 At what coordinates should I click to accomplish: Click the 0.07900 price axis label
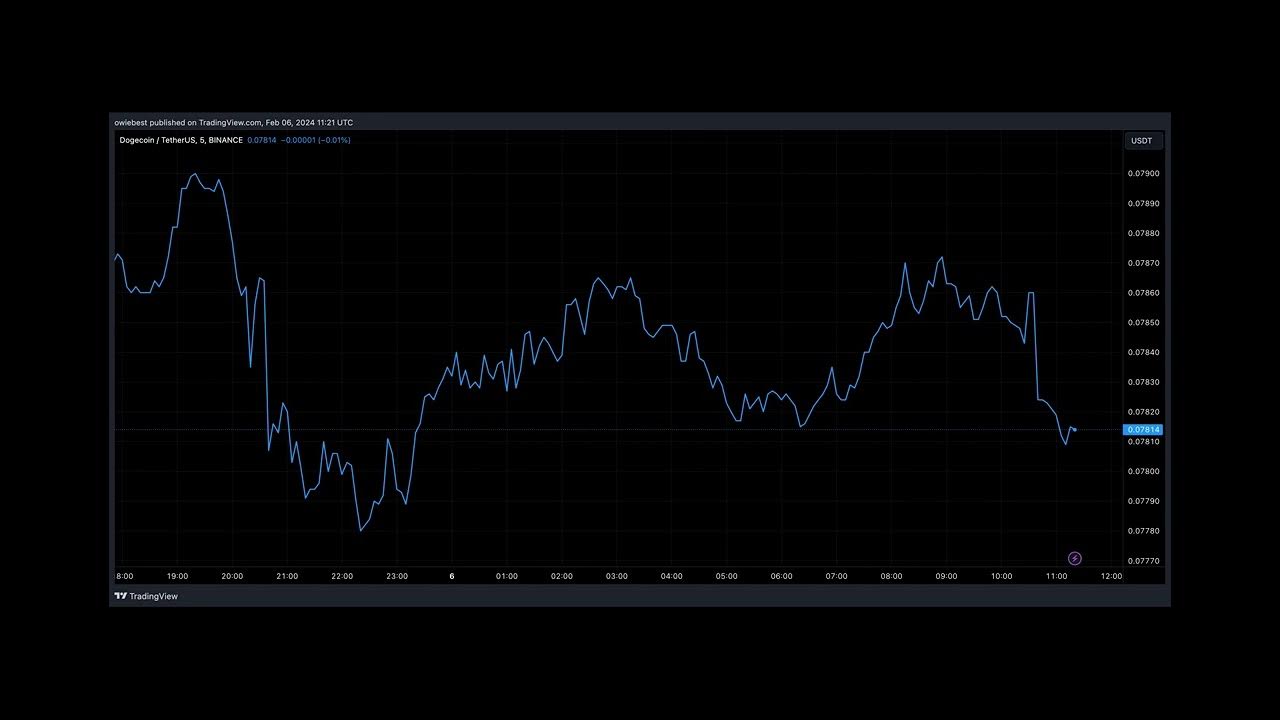[x=1144, y=174]
